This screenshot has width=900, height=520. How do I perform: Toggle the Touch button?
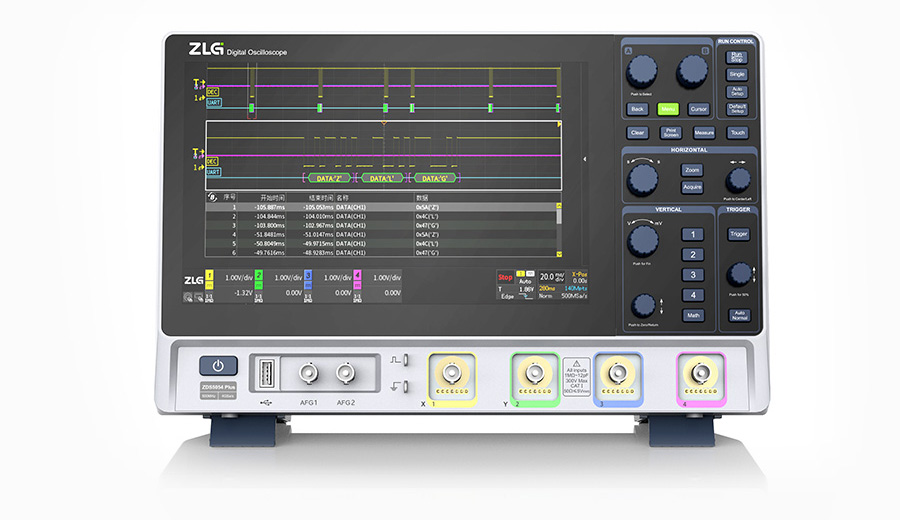click(737, 132)
